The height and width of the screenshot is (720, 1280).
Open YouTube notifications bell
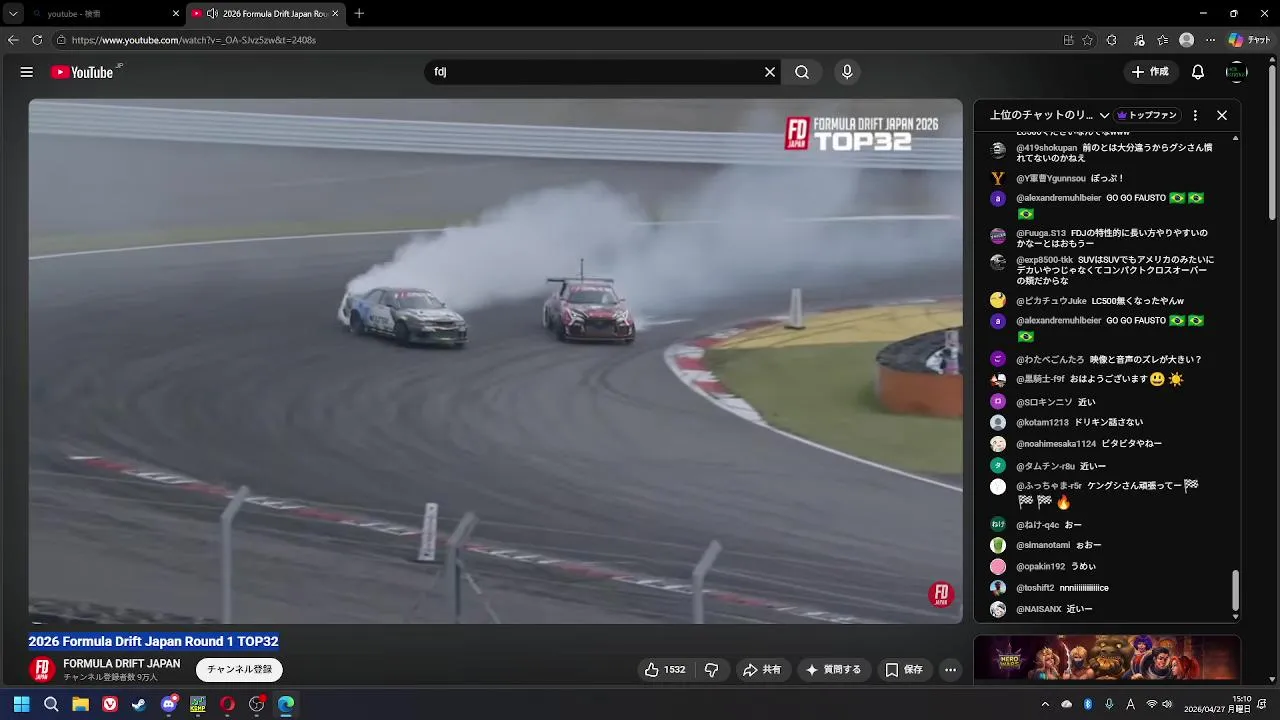[1198, 72]
